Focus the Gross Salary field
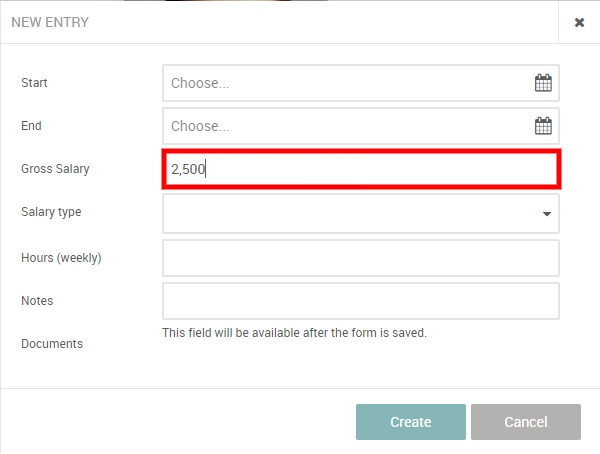This screenshot has width=600, height=454. 360,169
